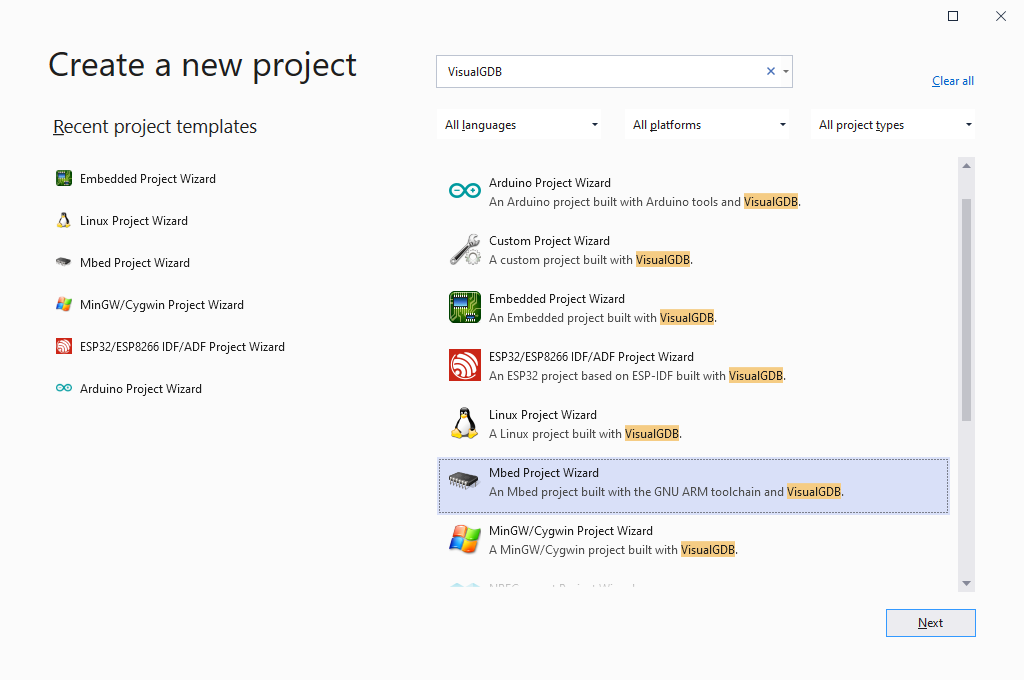Click the red ESP32 icon in the results list
The image size is (1024, 680).
point(465,365)
